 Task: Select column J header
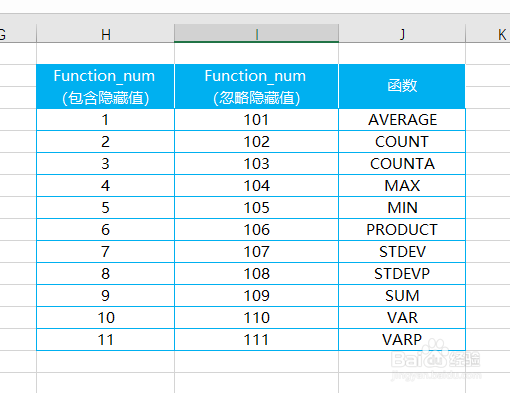pos(402,34)
